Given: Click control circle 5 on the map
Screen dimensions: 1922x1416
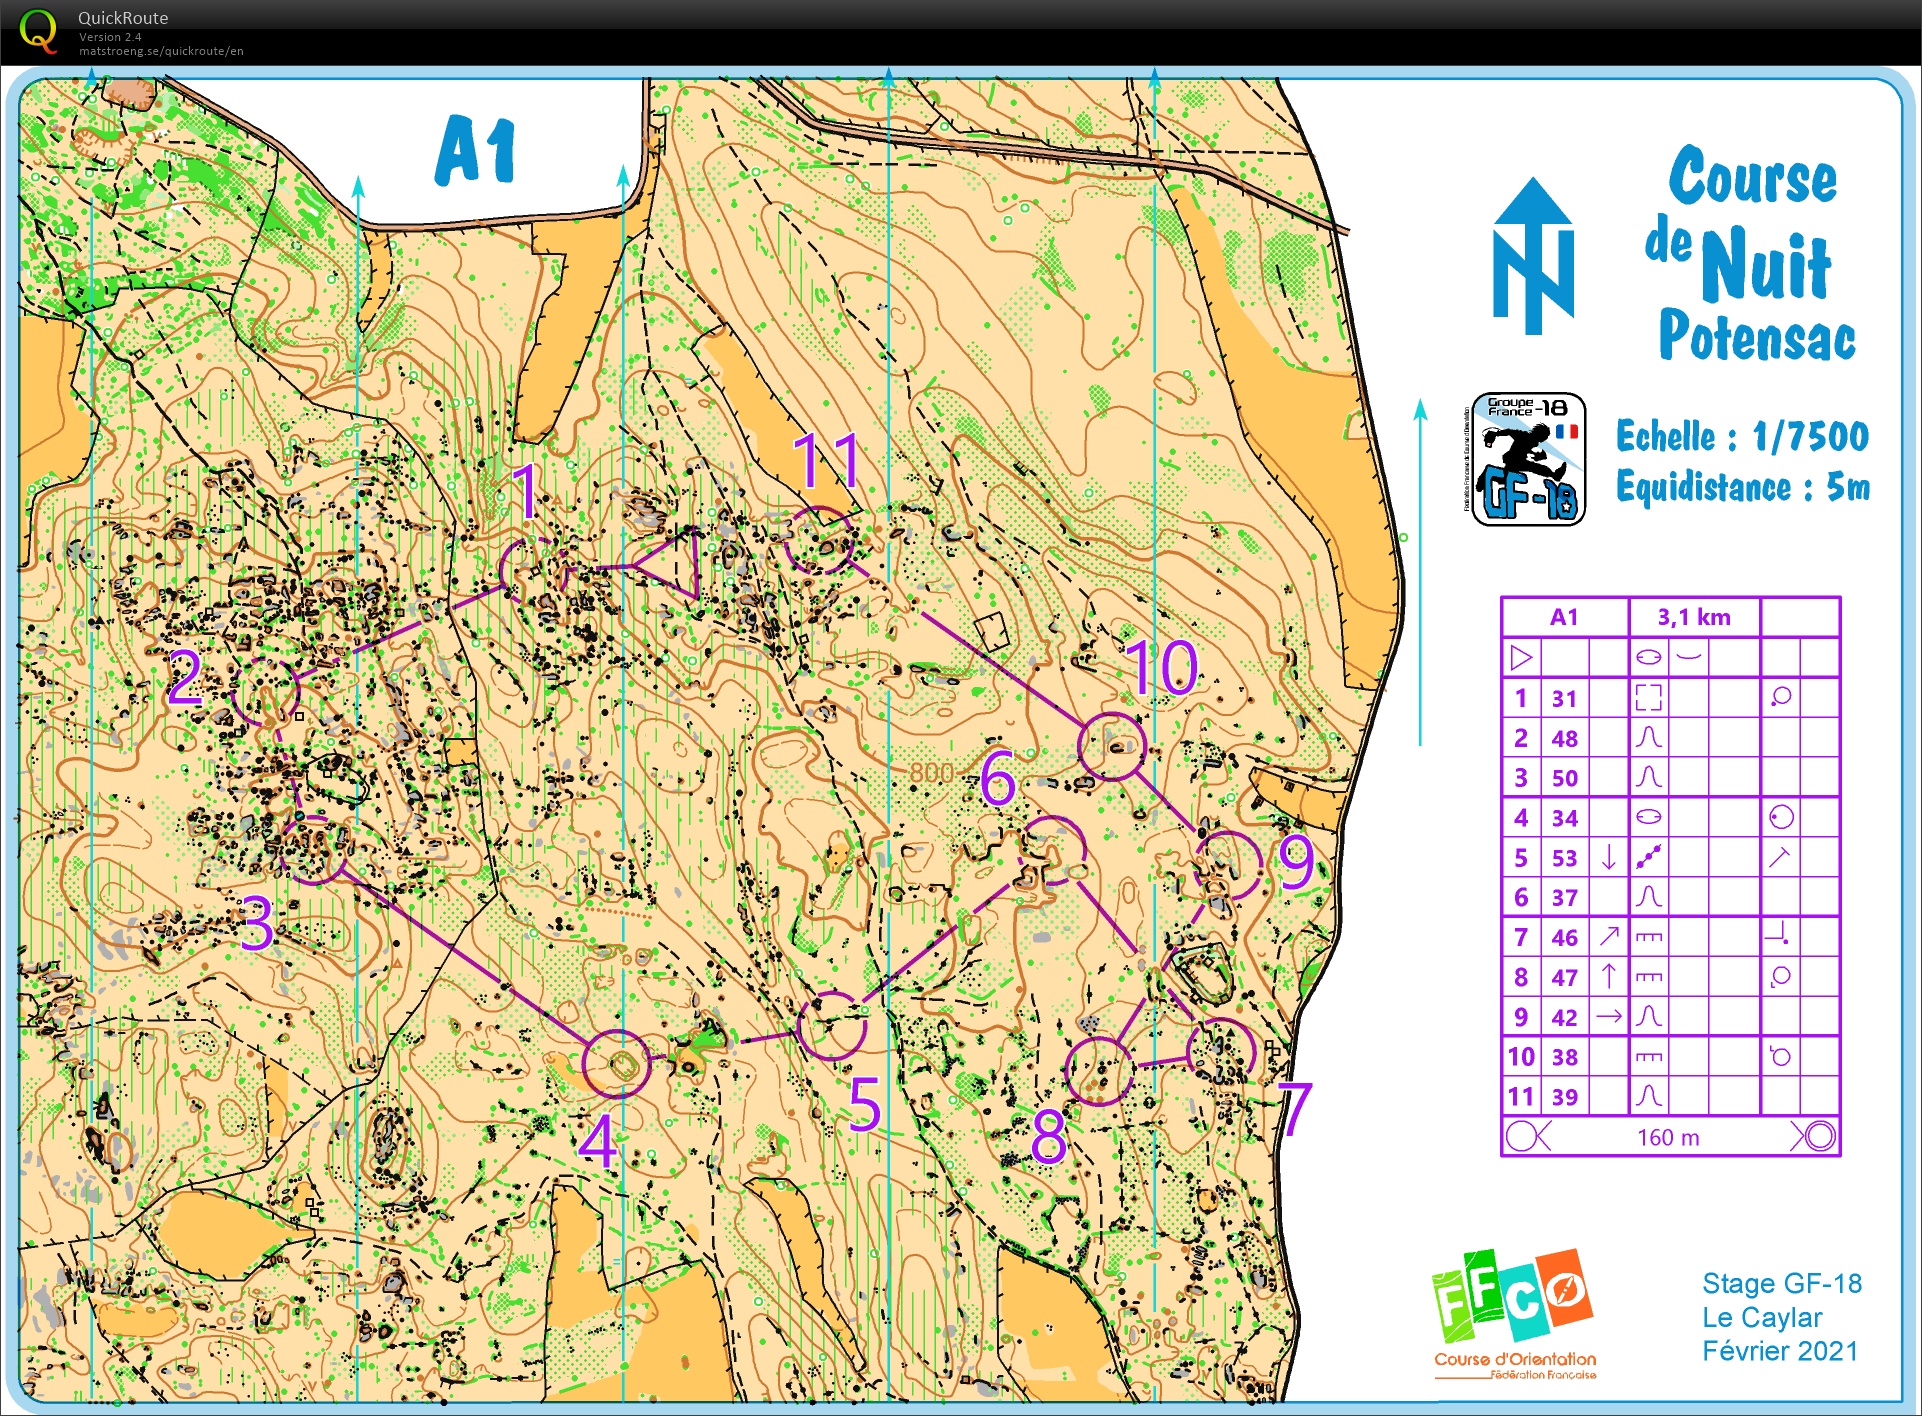Looking at the screenshot, I should point(832,1026).
